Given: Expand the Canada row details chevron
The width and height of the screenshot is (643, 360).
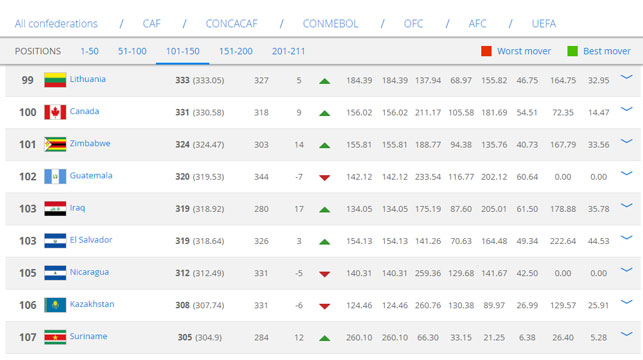Looking at the screenshot, I should coord(626,109).
